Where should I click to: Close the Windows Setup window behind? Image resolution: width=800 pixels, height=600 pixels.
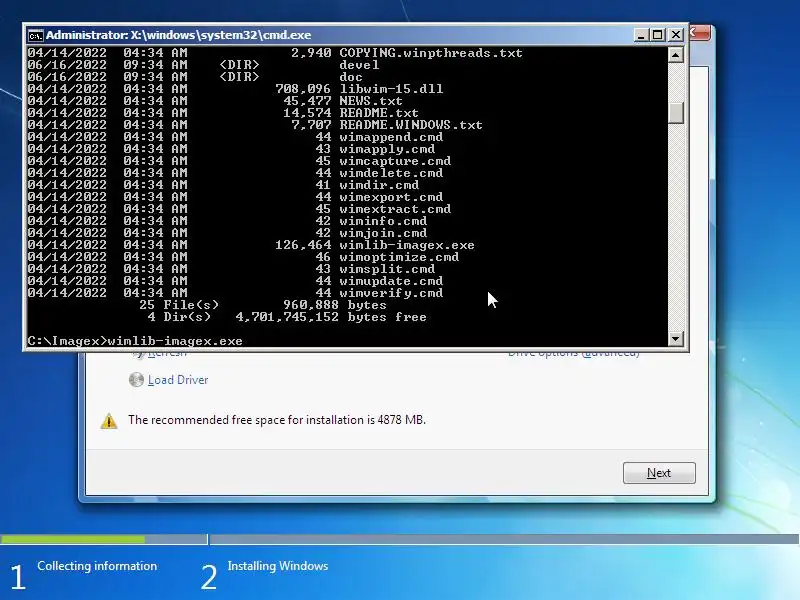tap(701, 33)
